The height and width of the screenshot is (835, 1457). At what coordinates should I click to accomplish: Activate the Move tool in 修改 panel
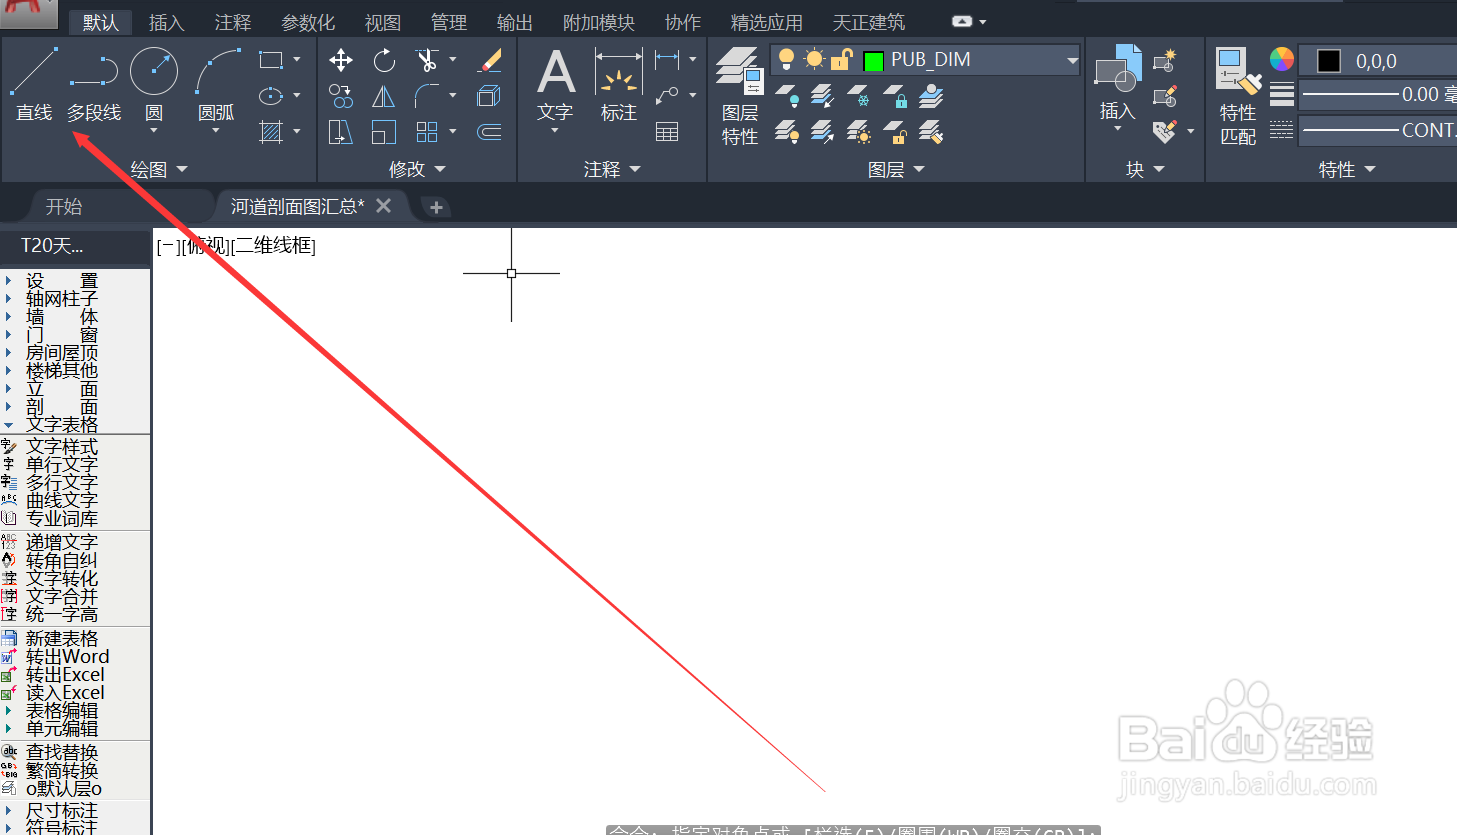coord(341,60)
